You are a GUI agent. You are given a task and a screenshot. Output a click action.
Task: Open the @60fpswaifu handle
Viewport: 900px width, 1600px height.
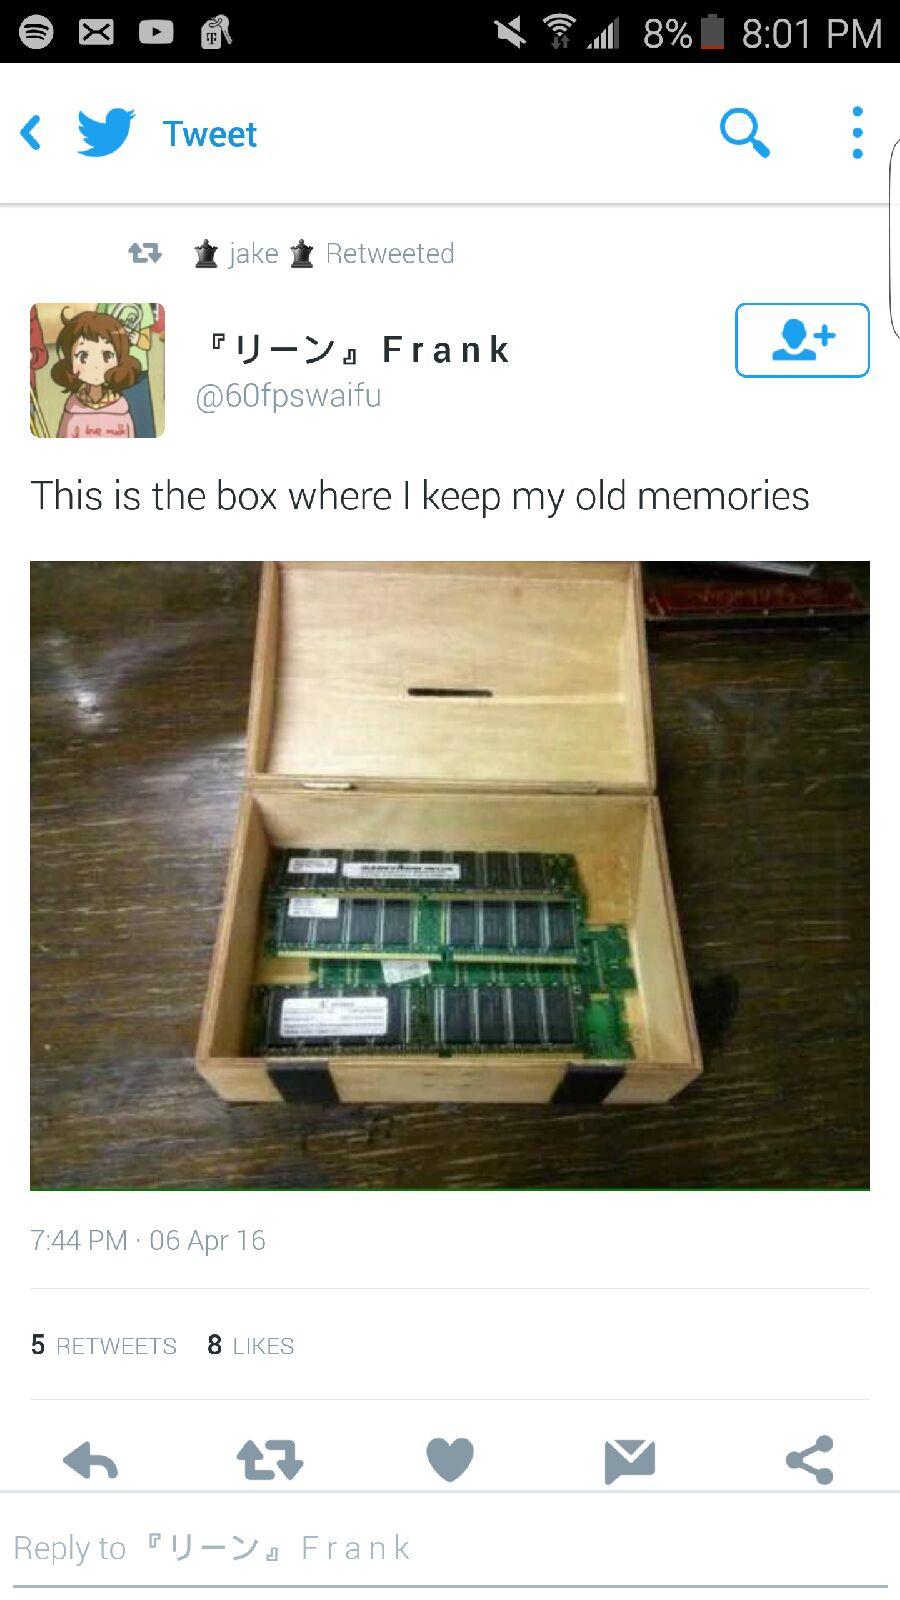[x=288, y=396]
